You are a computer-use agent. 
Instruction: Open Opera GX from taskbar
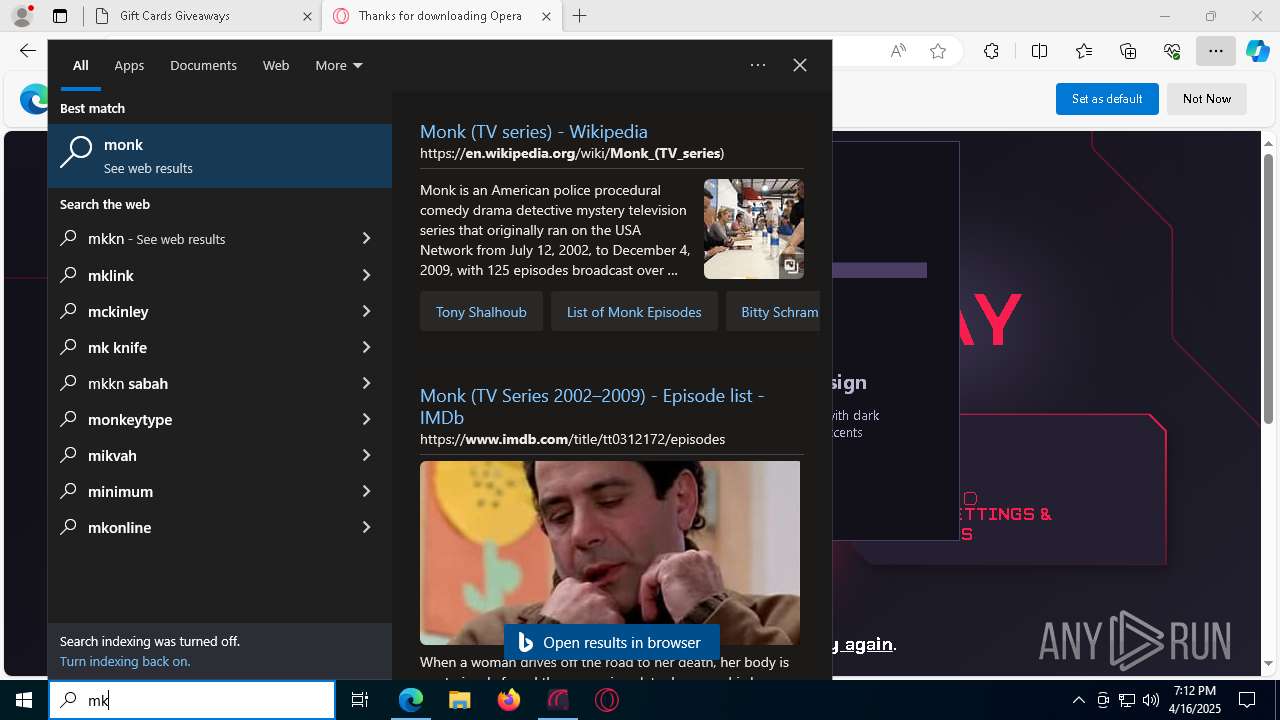click(x=558, y=700)
